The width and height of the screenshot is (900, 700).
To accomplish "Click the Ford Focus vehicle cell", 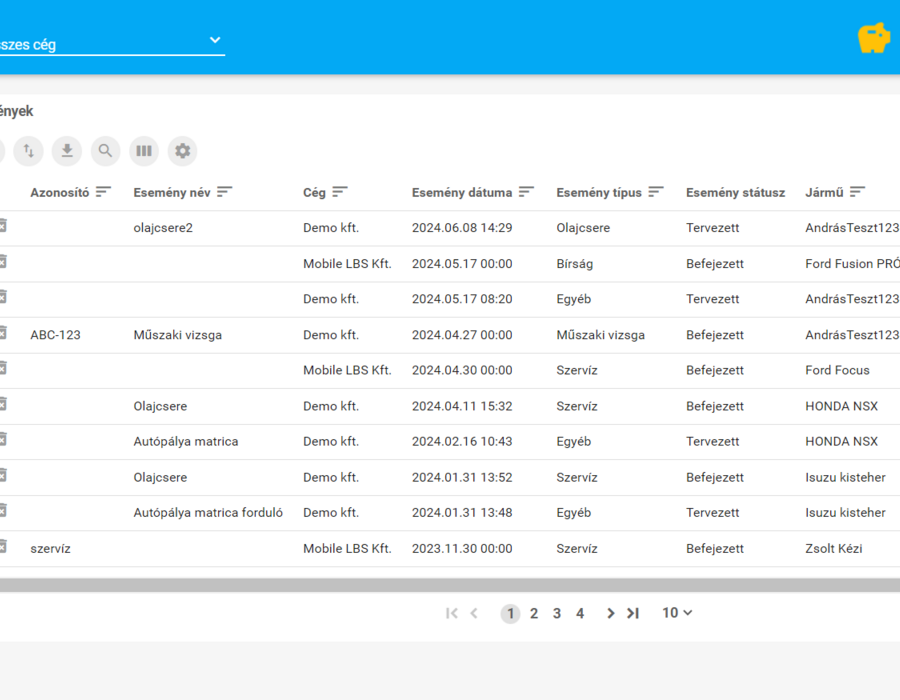I will 837,371.
